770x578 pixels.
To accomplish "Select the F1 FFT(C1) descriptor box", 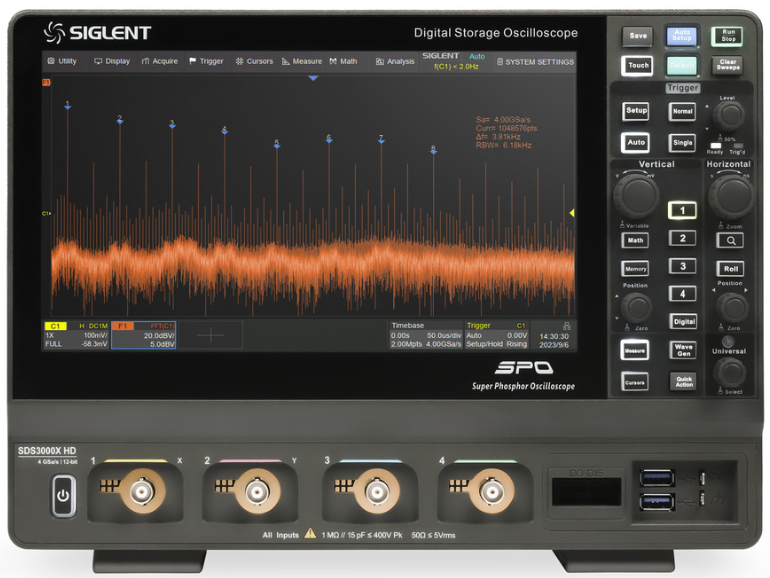I will [143, 335].
